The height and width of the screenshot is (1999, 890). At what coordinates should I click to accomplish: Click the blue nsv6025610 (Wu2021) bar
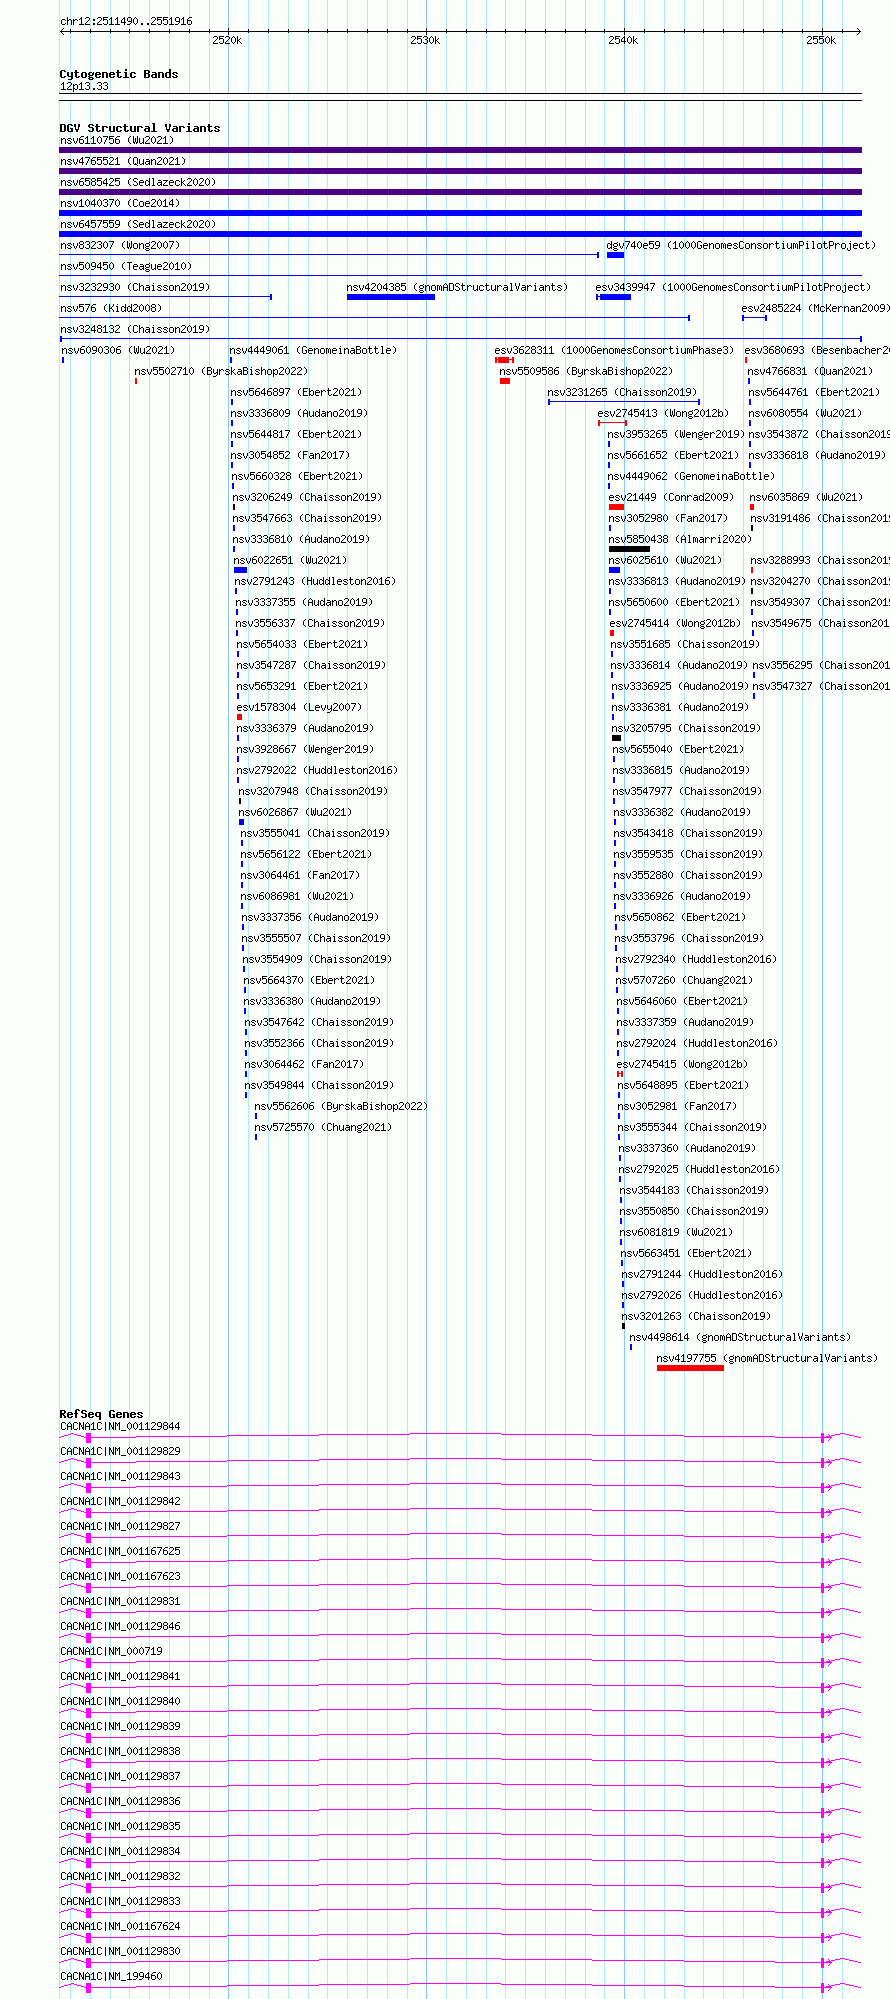point(614,570)
